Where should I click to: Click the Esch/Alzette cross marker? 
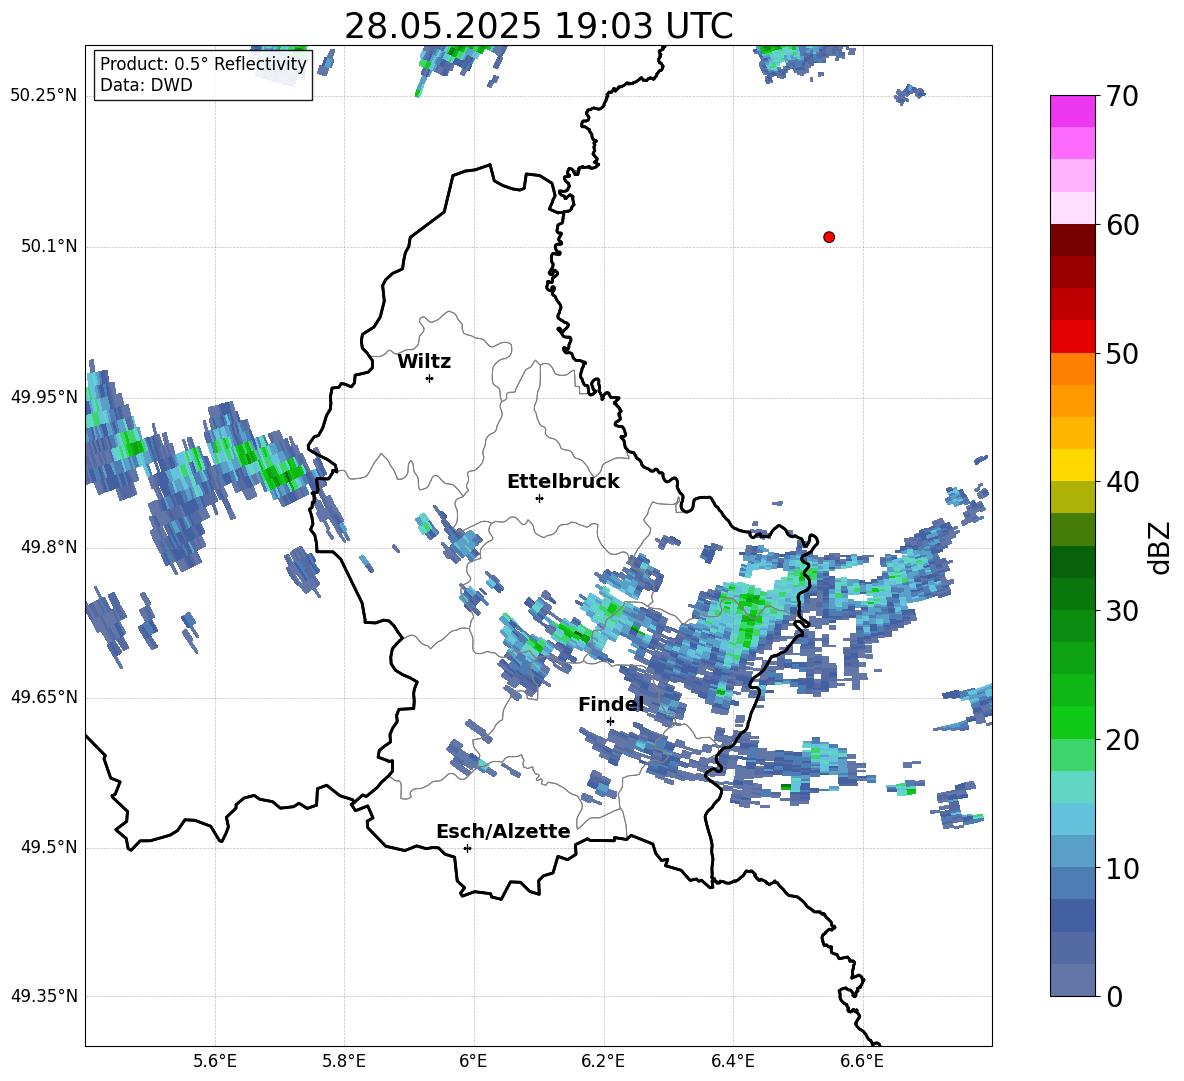pos(467,848)
